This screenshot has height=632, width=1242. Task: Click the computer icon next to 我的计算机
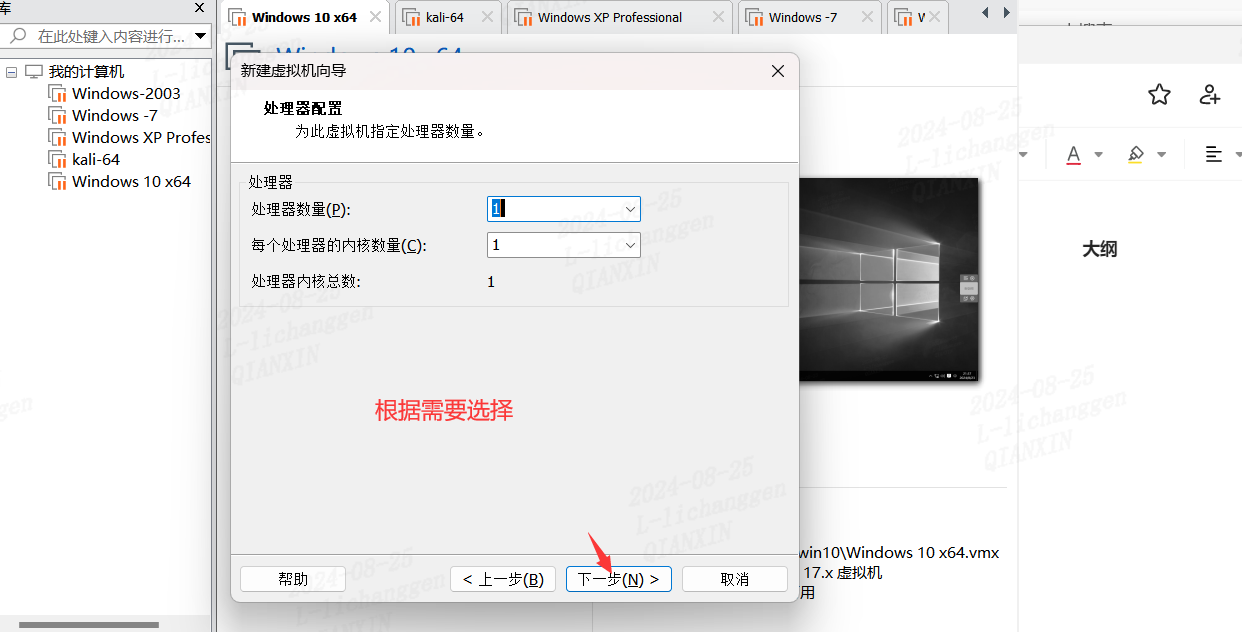point(34,72)
